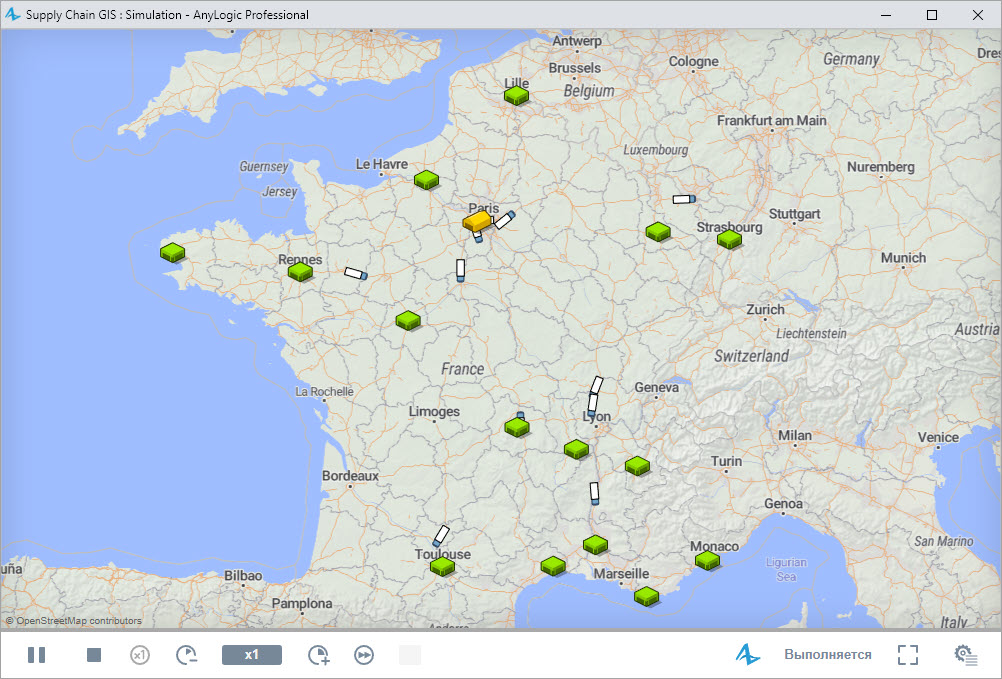Minimize the AnyLogic simulation window
Screen dimensions: 1002x679
tap(886, 15)
